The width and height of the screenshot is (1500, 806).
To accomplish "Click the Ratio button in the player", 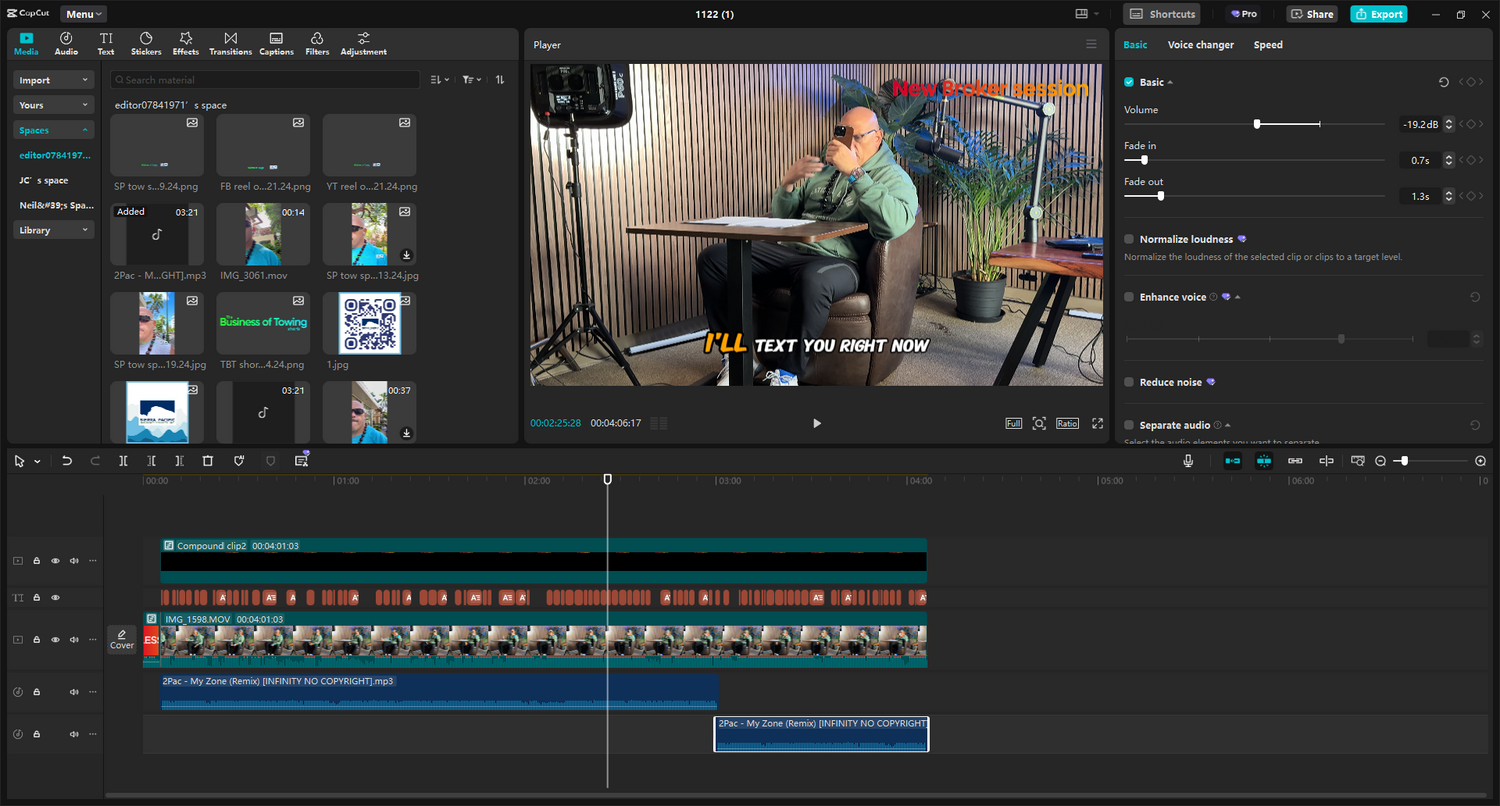I will (1067, 424).
